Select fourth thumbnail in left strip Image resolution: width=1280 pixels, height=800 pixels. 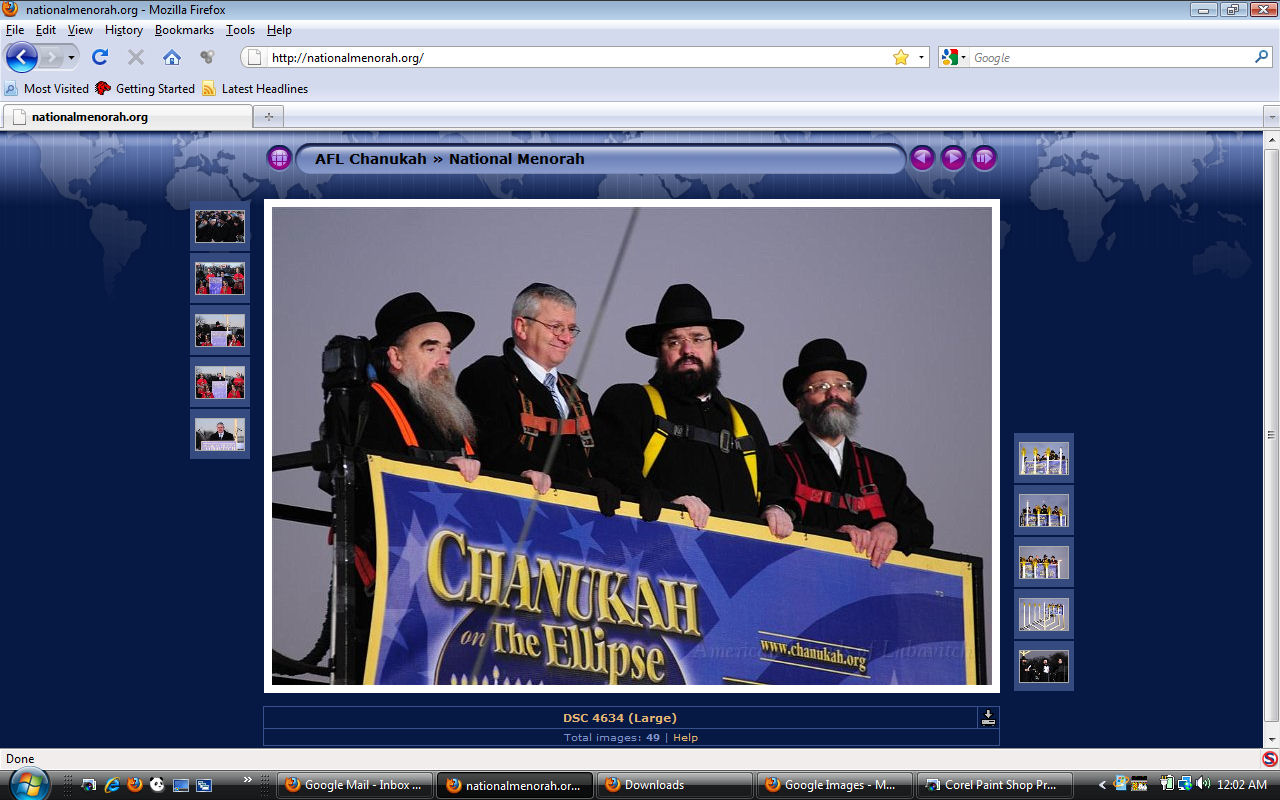(220, 382)
